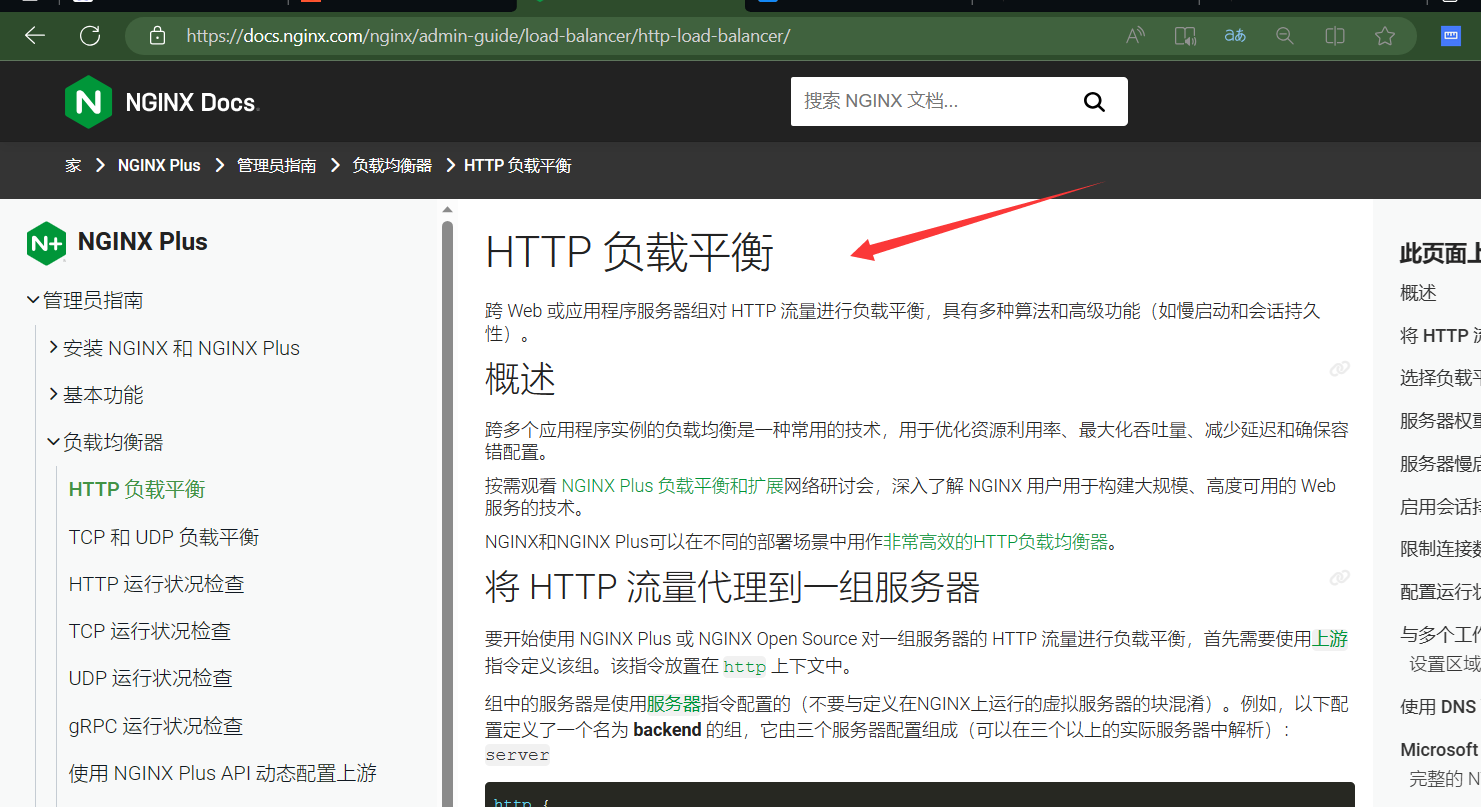
Task: Open the page translate options icon
Action: pos(1235,36)
